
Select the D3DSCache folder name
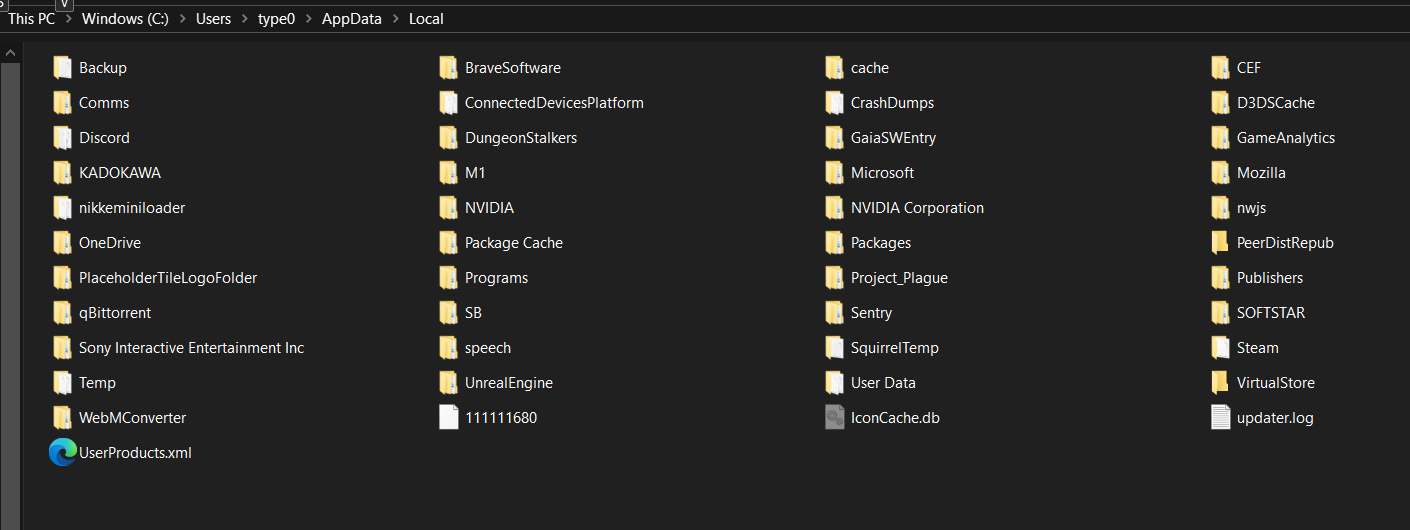pos(1276,103)
